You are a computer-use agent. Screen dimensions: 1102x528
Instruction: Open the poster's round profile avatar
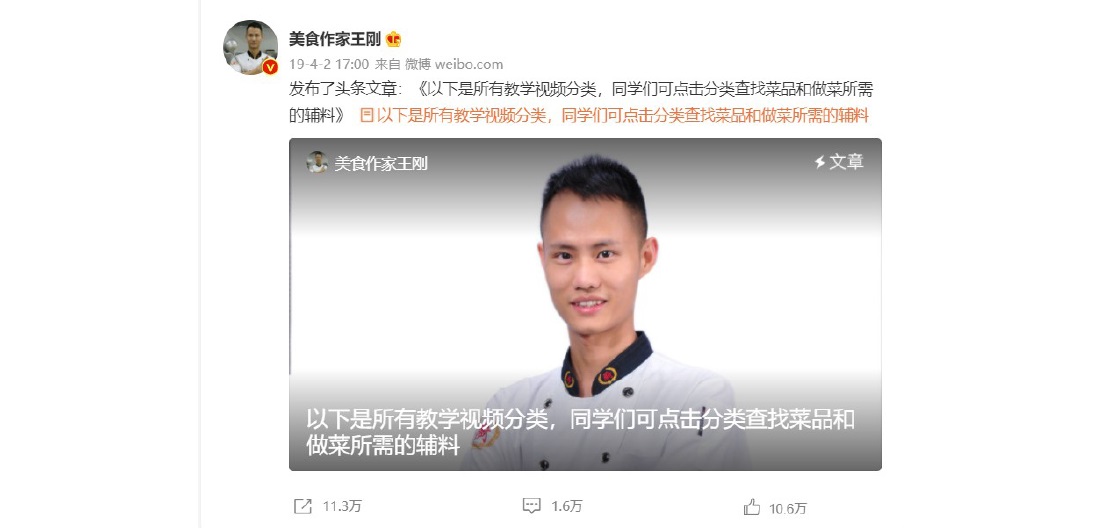pos(250,47)
